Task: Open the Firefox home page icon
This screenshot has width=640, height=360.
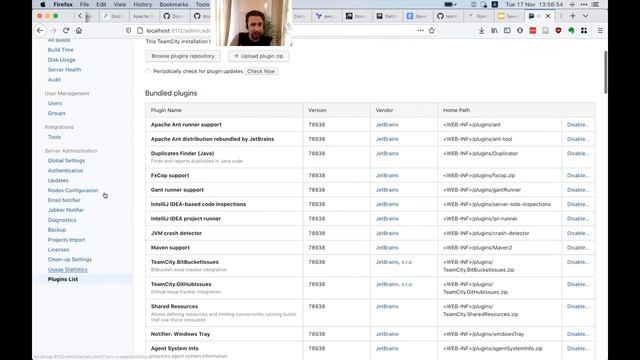Action: (x=79, y=30)
